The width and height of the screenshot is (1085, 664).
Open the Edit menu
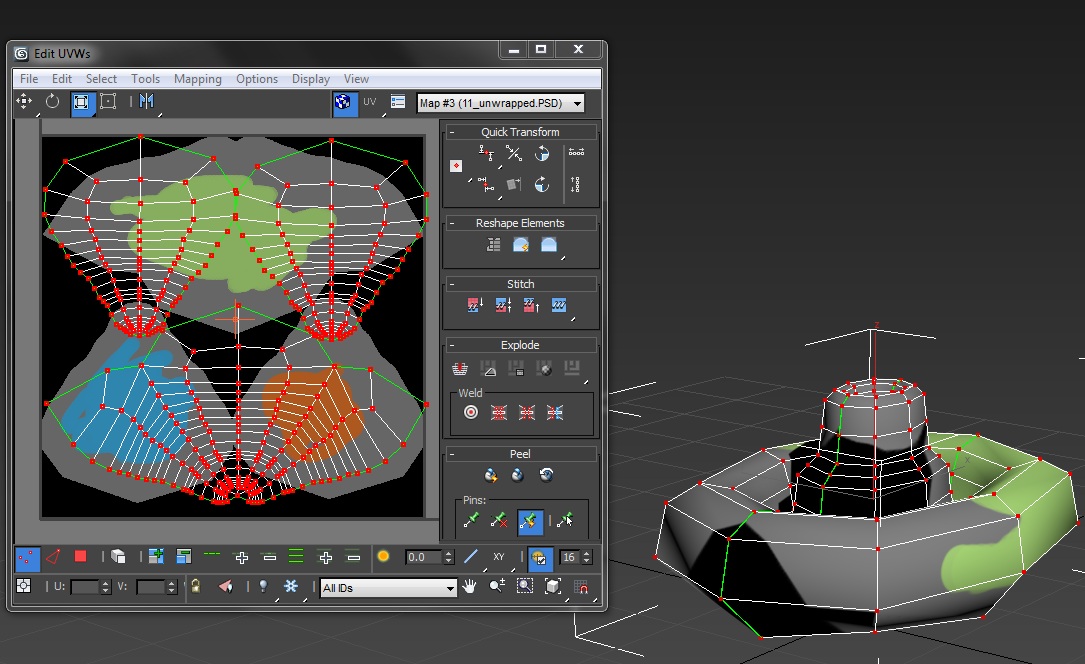click(62, 79)
